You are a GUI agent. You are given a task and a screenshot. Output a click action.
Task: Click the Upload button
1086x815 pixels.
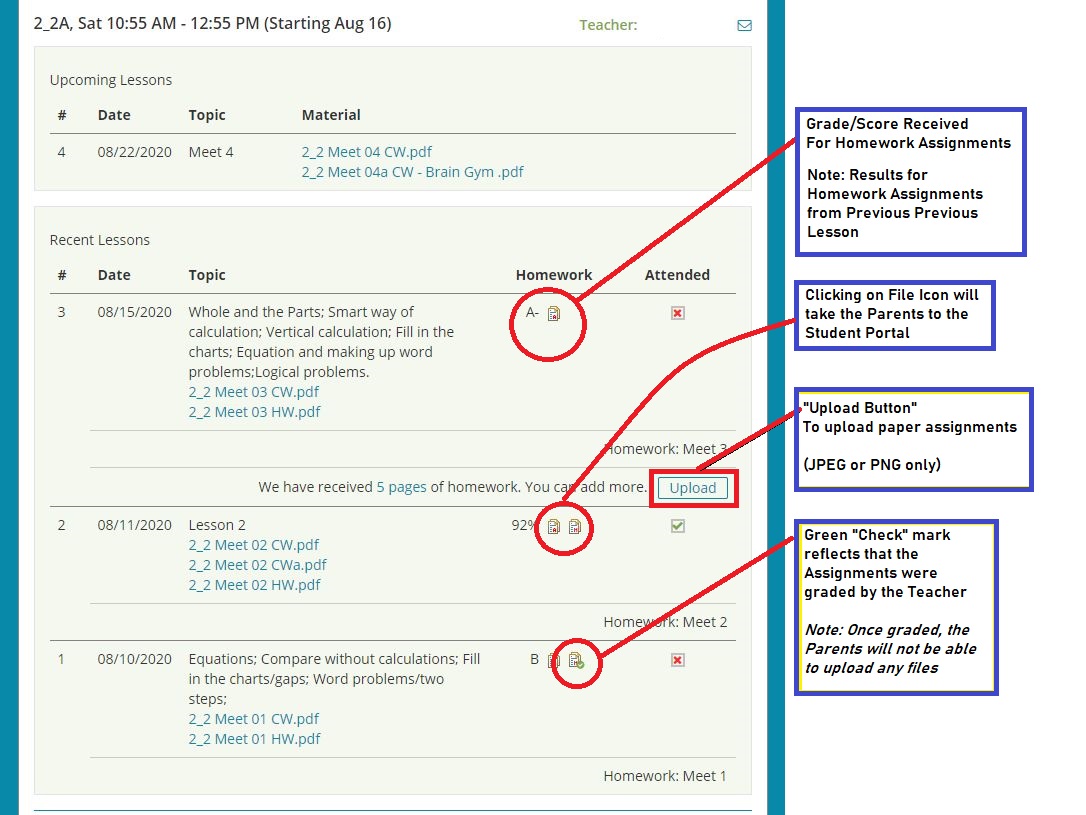[693, 487]
